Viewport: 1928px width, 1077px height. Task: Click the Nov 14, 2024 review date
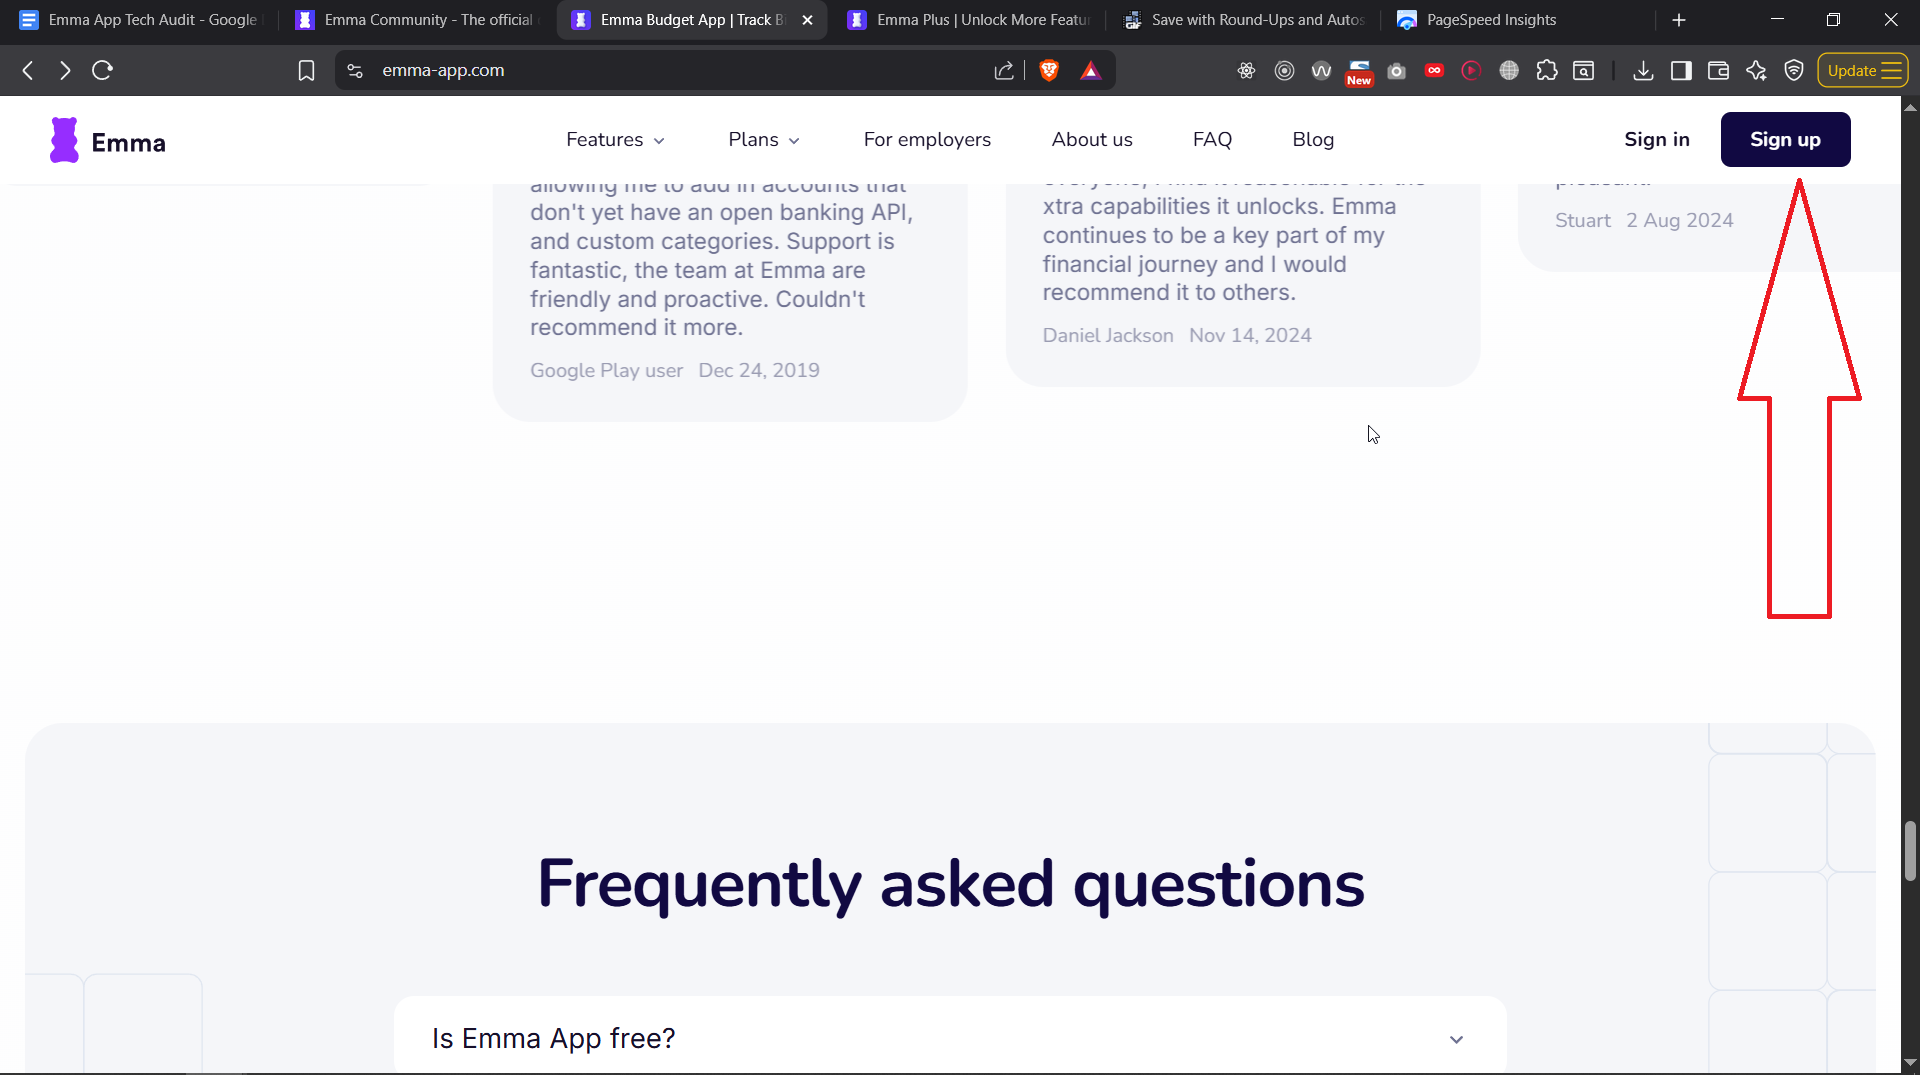[x=1249, y=336]
